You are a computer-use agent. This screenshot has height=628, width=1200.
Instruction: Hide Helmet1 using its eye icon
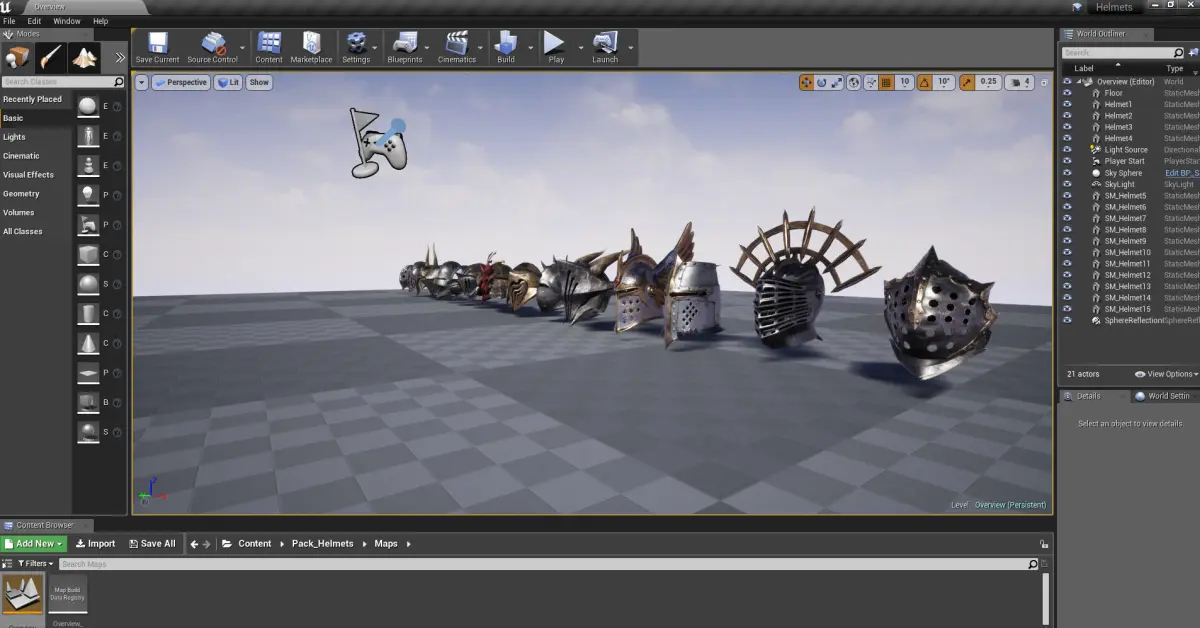[1067, 104]
